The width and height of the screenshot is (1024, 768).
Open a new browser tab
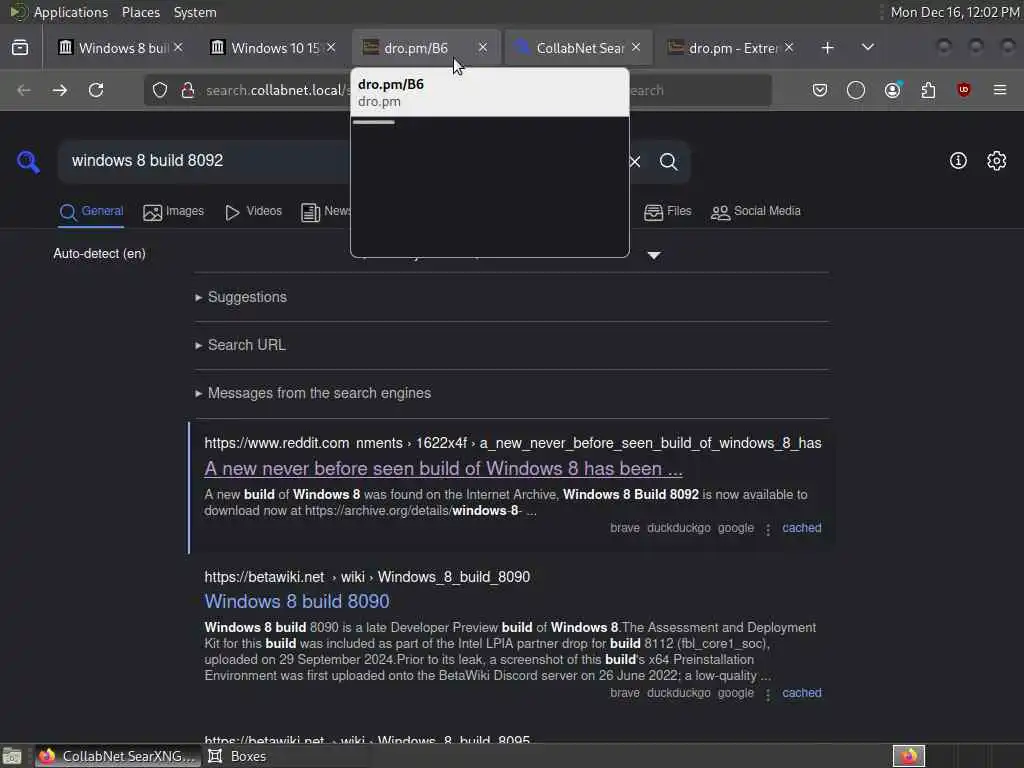827,48
